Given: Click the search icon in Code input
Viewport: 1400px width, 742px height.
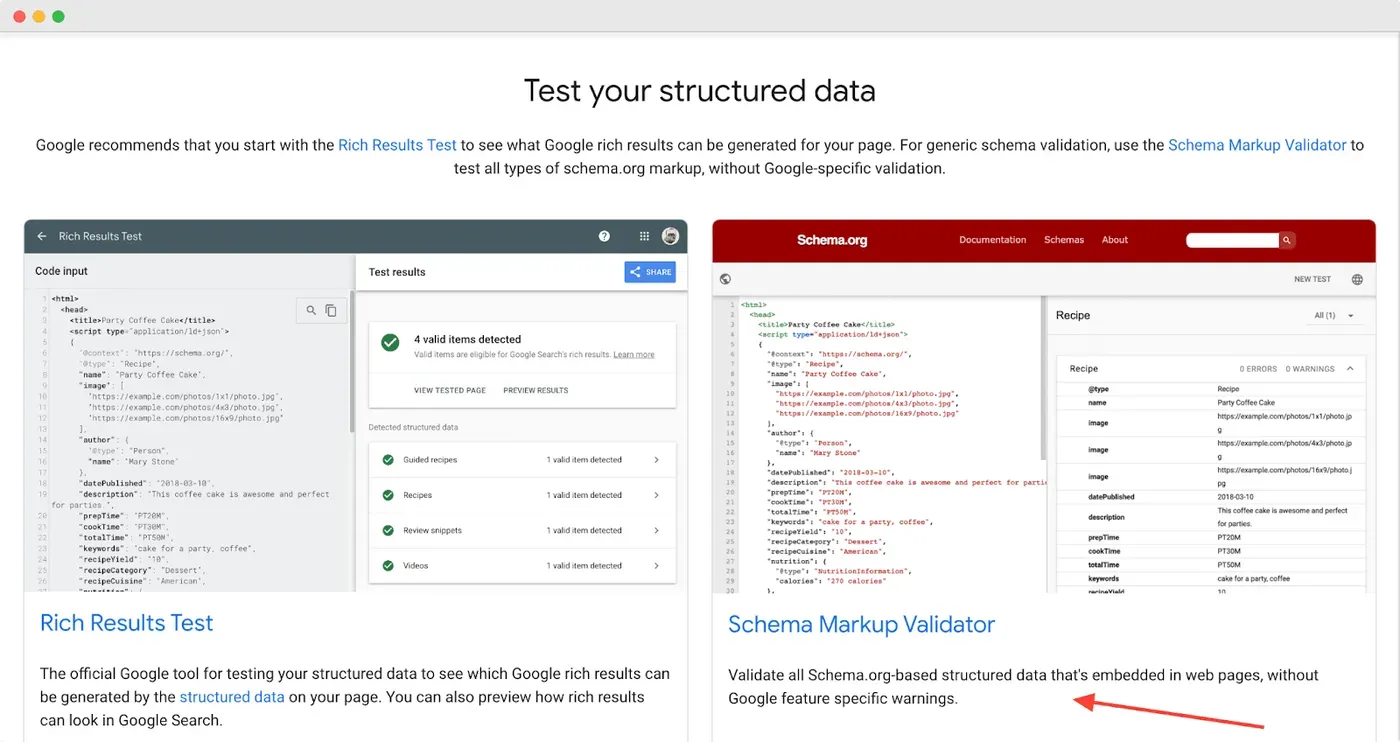Looking at the screenshot, I should (311, 311).
